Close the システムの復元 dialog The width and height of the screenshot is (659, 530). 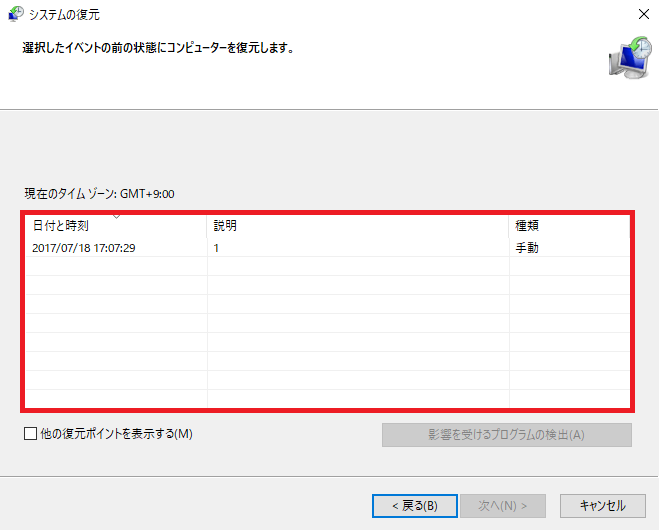(643, 14)
